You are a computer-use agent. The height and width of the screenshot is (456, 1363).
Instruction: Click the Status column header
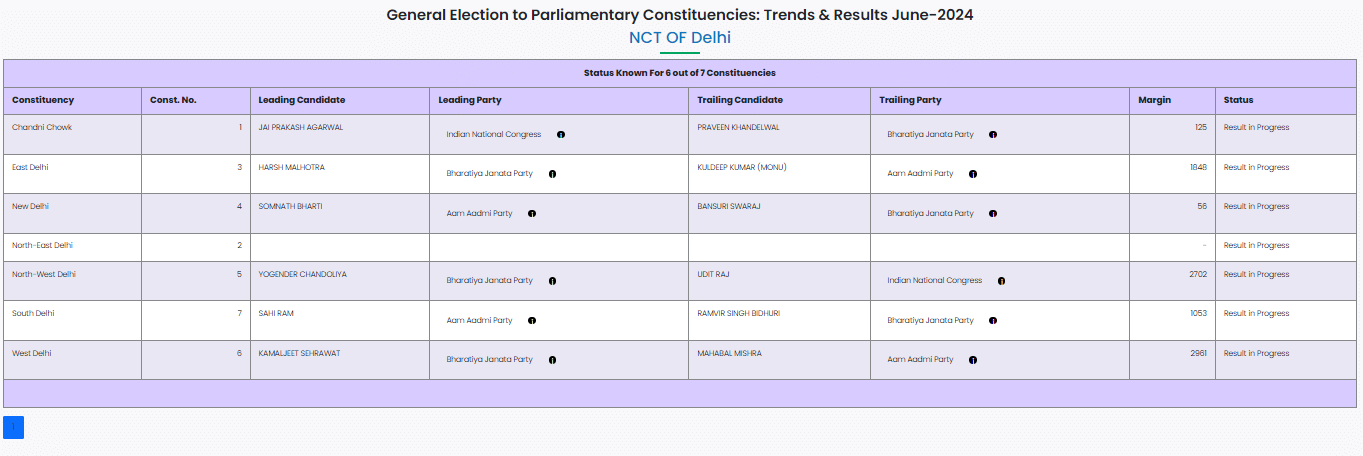click(x=1238, y=100)
